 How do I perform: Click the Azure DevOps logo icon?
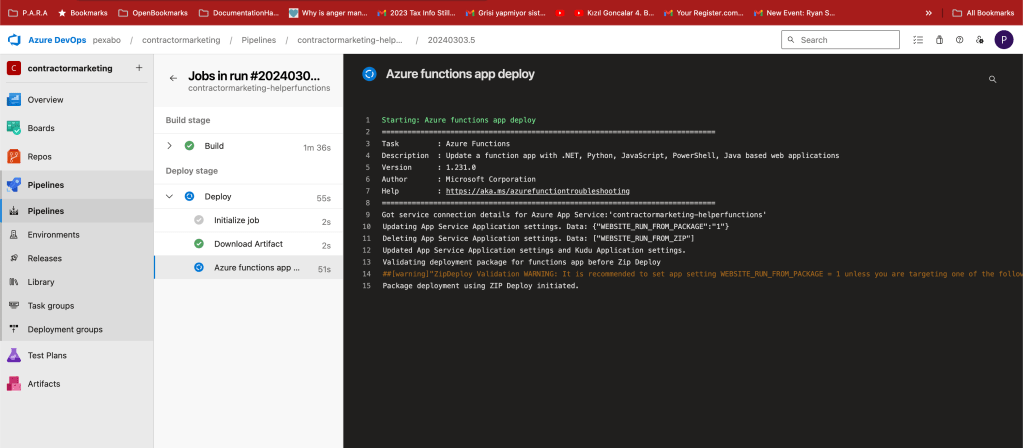[14, 40]
